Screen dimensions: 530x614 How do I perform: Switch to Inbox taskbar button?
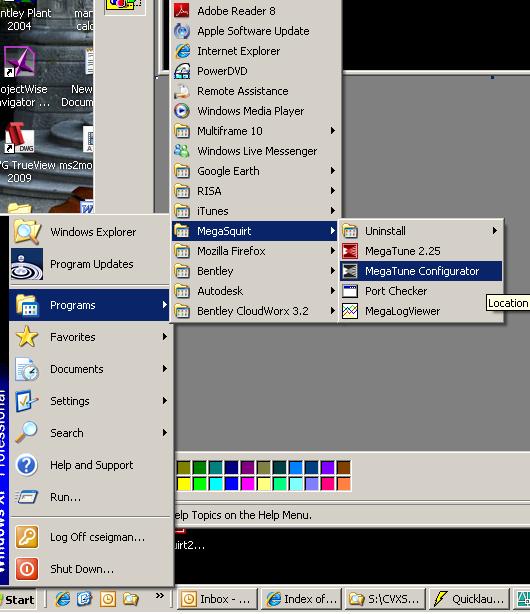[x=217, y=599]
